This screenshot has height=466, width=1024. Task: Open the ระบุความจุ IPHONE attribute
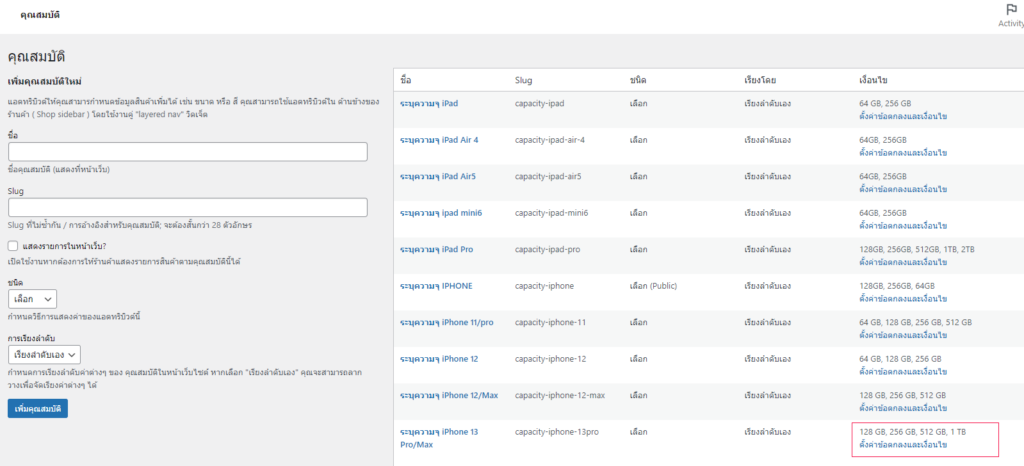435,286
